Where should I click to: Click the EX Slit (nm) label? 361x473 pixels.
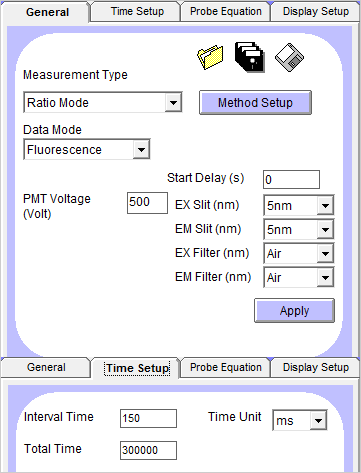pos(207,205)
